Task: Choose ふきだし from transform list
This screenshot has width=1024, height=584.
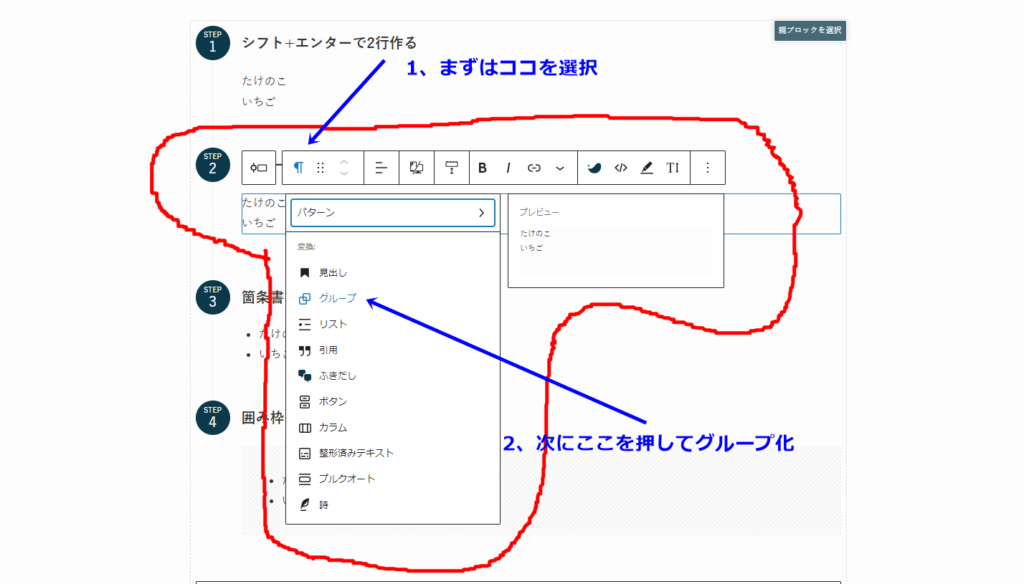Action: pos(337,376)
